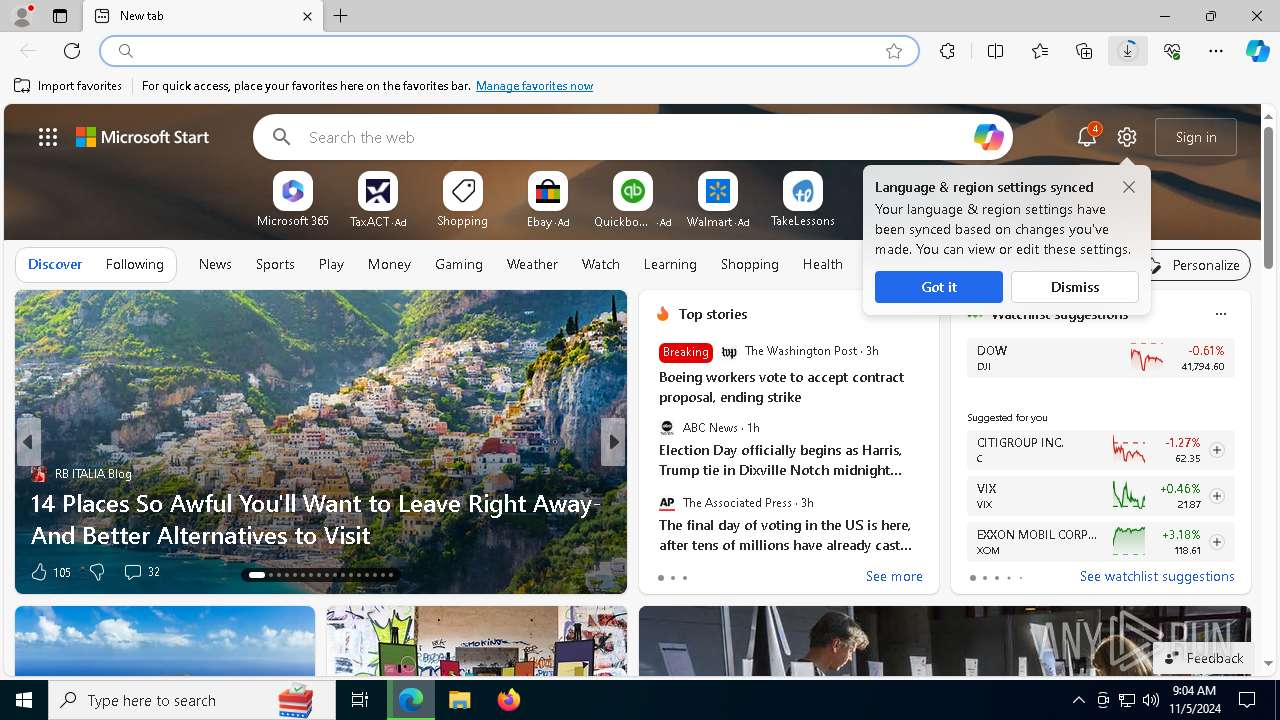This screenshot has height=720, width=1280.
Task: Add VIX to watchlist
Action: tap(1216, 496)
